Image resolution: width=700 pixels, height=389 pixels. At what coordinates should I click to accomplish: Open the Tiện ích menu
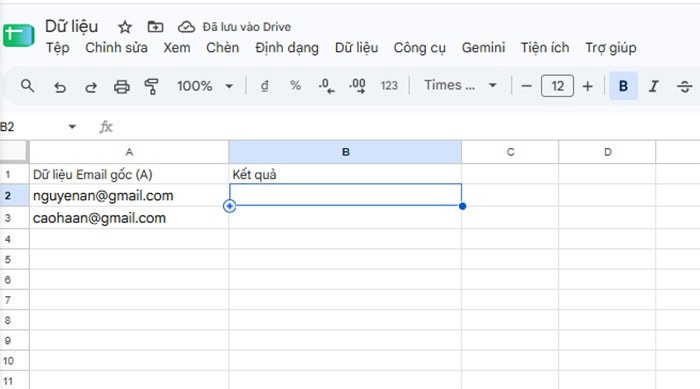(x=545, y=48)
